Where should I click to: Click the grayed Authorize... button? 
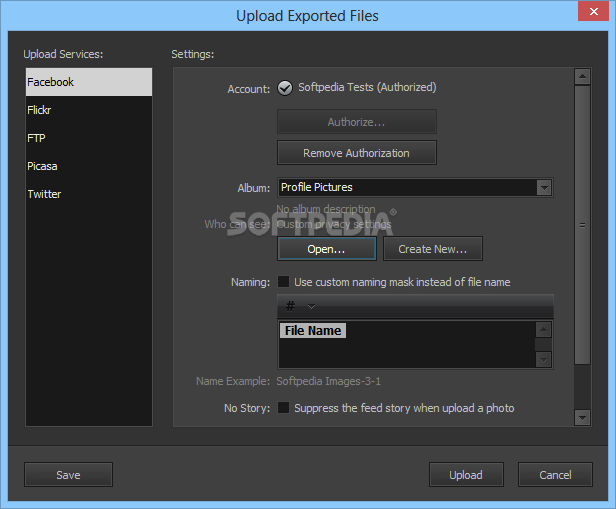pos(357,122)
